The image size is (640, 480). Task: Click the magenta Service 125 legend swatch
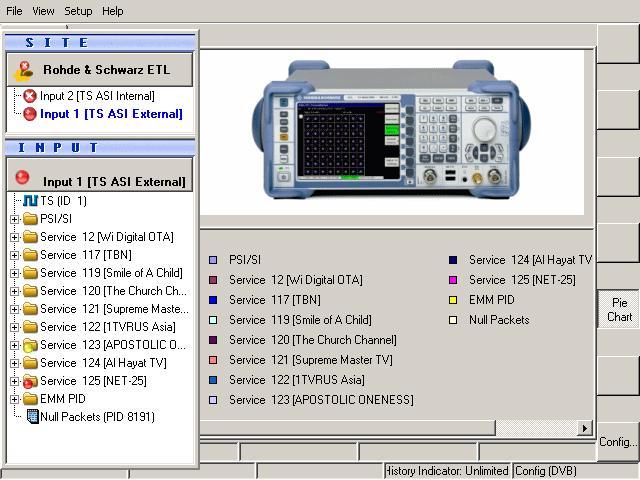click(x=453, y=280)
